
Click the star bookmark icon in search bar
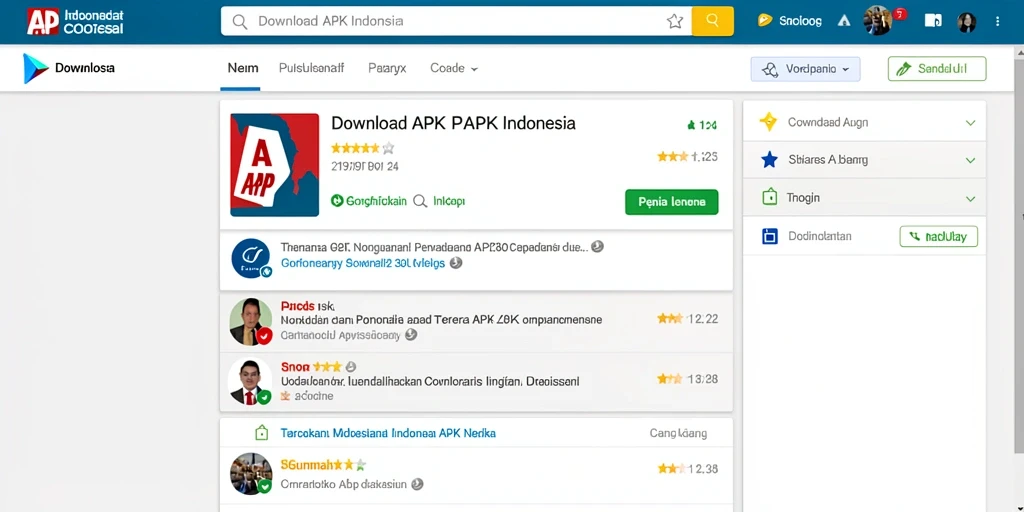pos(675,22)
